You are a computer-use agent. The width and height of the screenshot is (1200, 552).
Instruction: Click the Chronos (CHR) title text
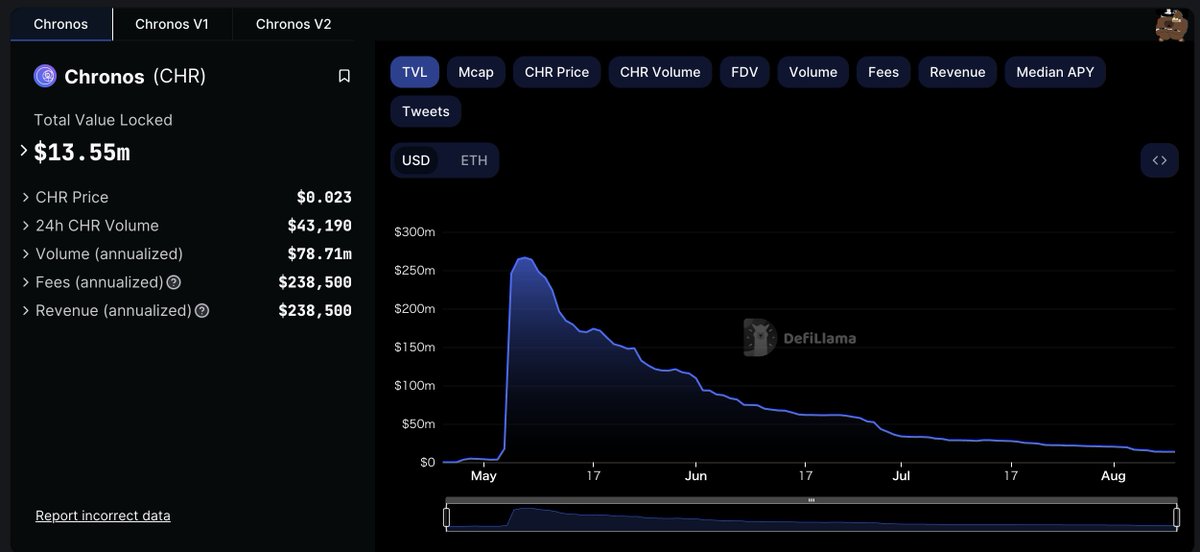[x=135, y=76]
